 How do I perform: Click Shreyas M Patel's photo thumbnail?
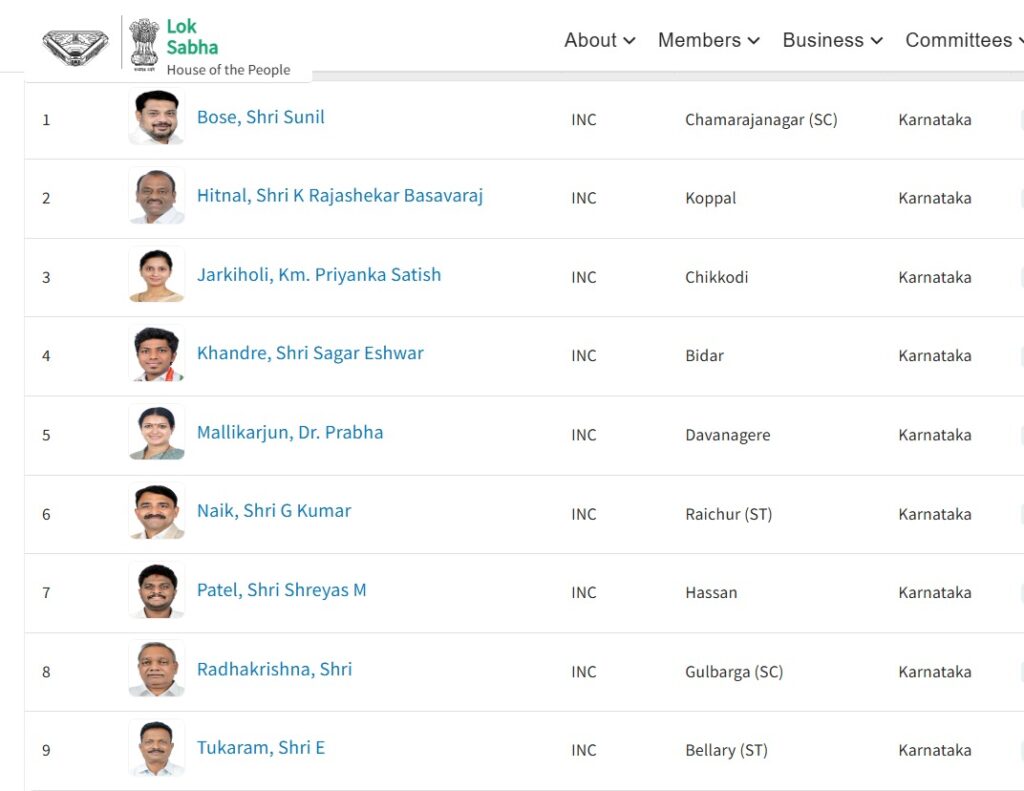pyautogui.click(x=157, y=590)
